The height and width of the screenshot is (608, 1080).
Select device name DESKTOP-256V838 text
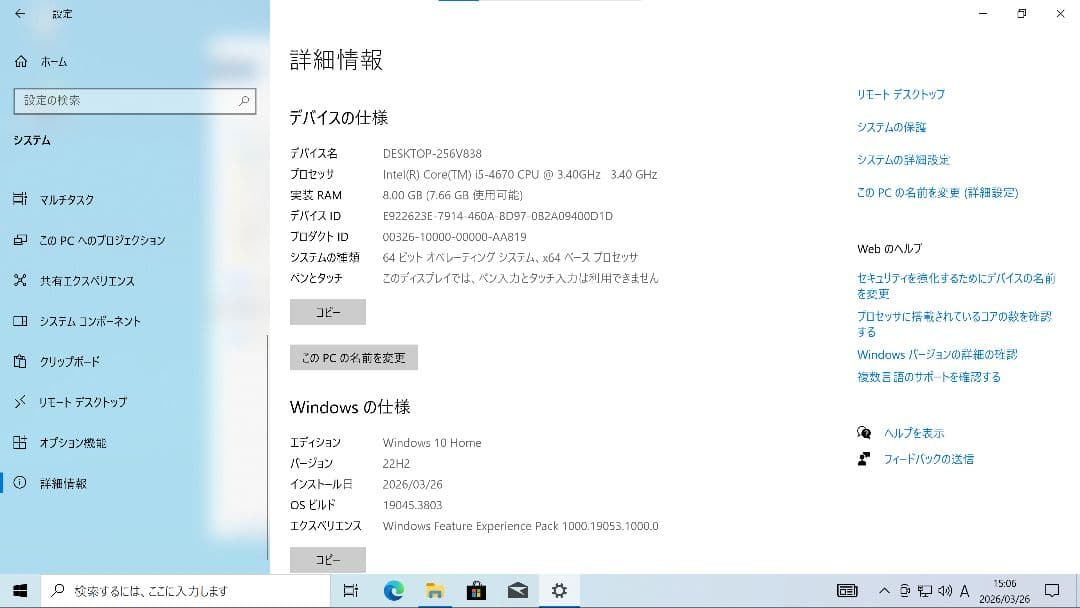point(432,154)
